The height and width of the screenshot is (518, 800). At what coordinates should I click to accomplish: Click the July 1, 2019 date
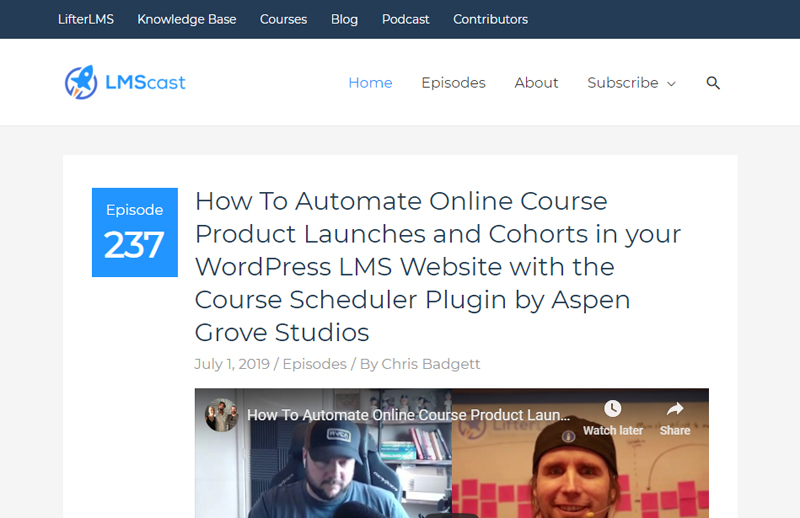click(x=232, y=364)
